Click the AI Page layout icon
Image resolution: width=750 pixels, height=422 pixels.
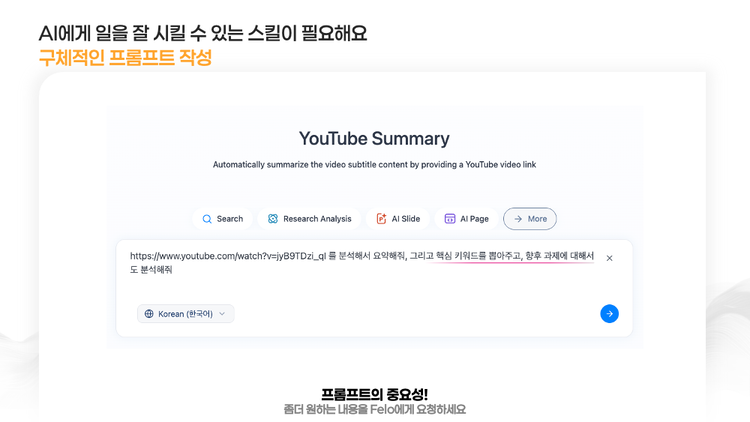[x=450, y=219]
